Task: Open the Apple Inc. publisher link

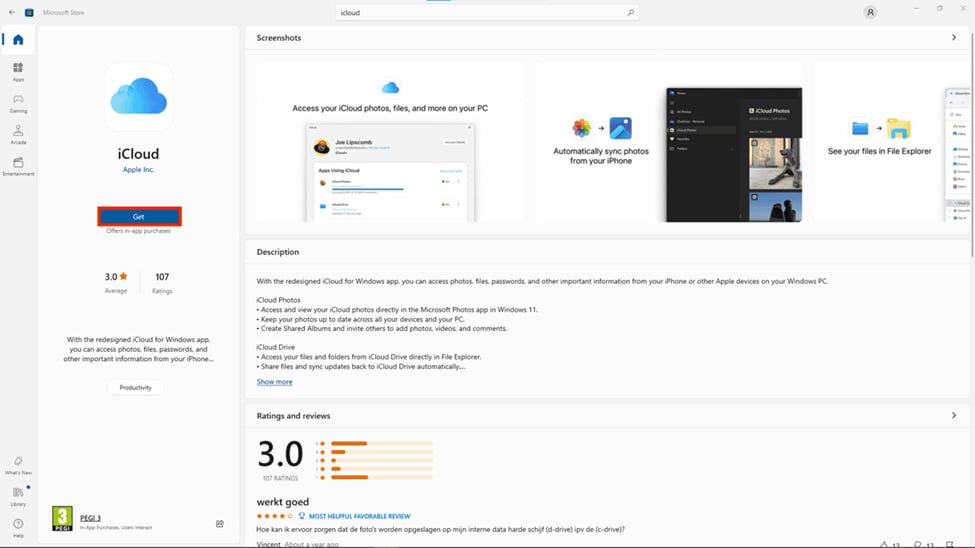Action: tap(138, 170)
